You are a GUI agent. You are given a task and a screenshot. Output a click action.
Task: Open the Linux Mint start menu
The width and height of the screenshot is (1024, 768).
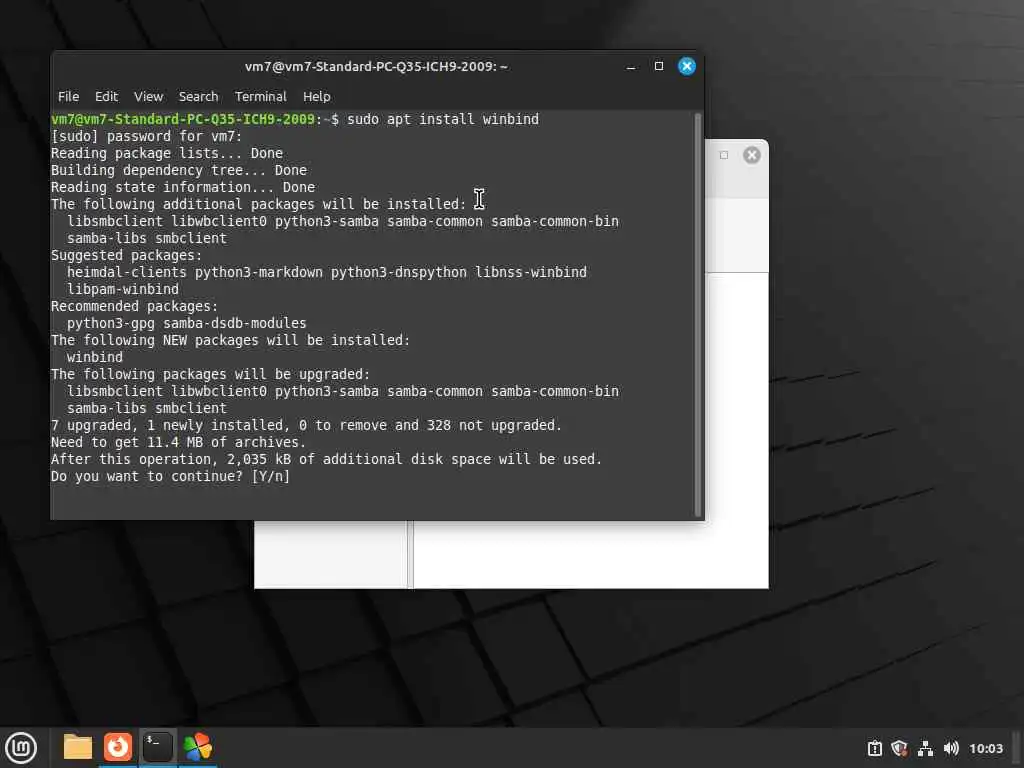pyautogui.click(x=21, y=748)
